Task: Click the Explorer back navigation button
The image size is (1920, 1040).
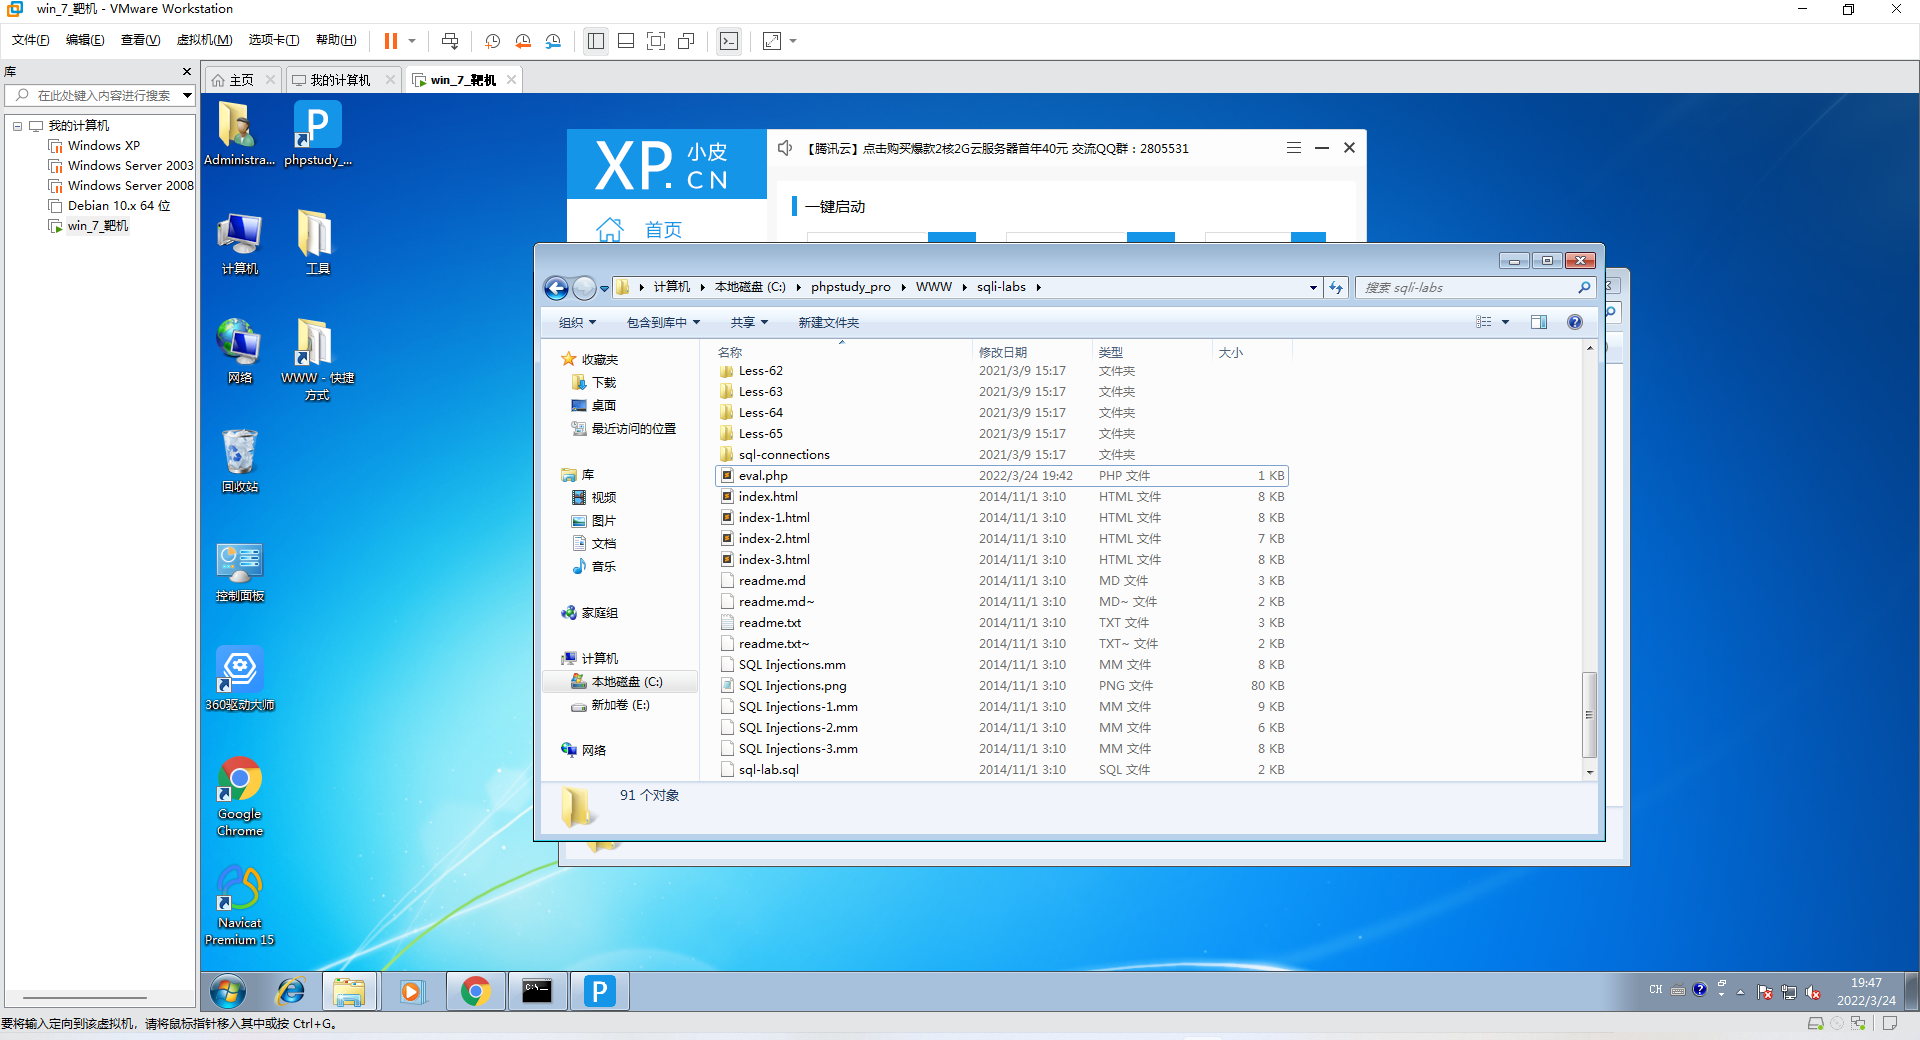Action: tap(557, 288)
